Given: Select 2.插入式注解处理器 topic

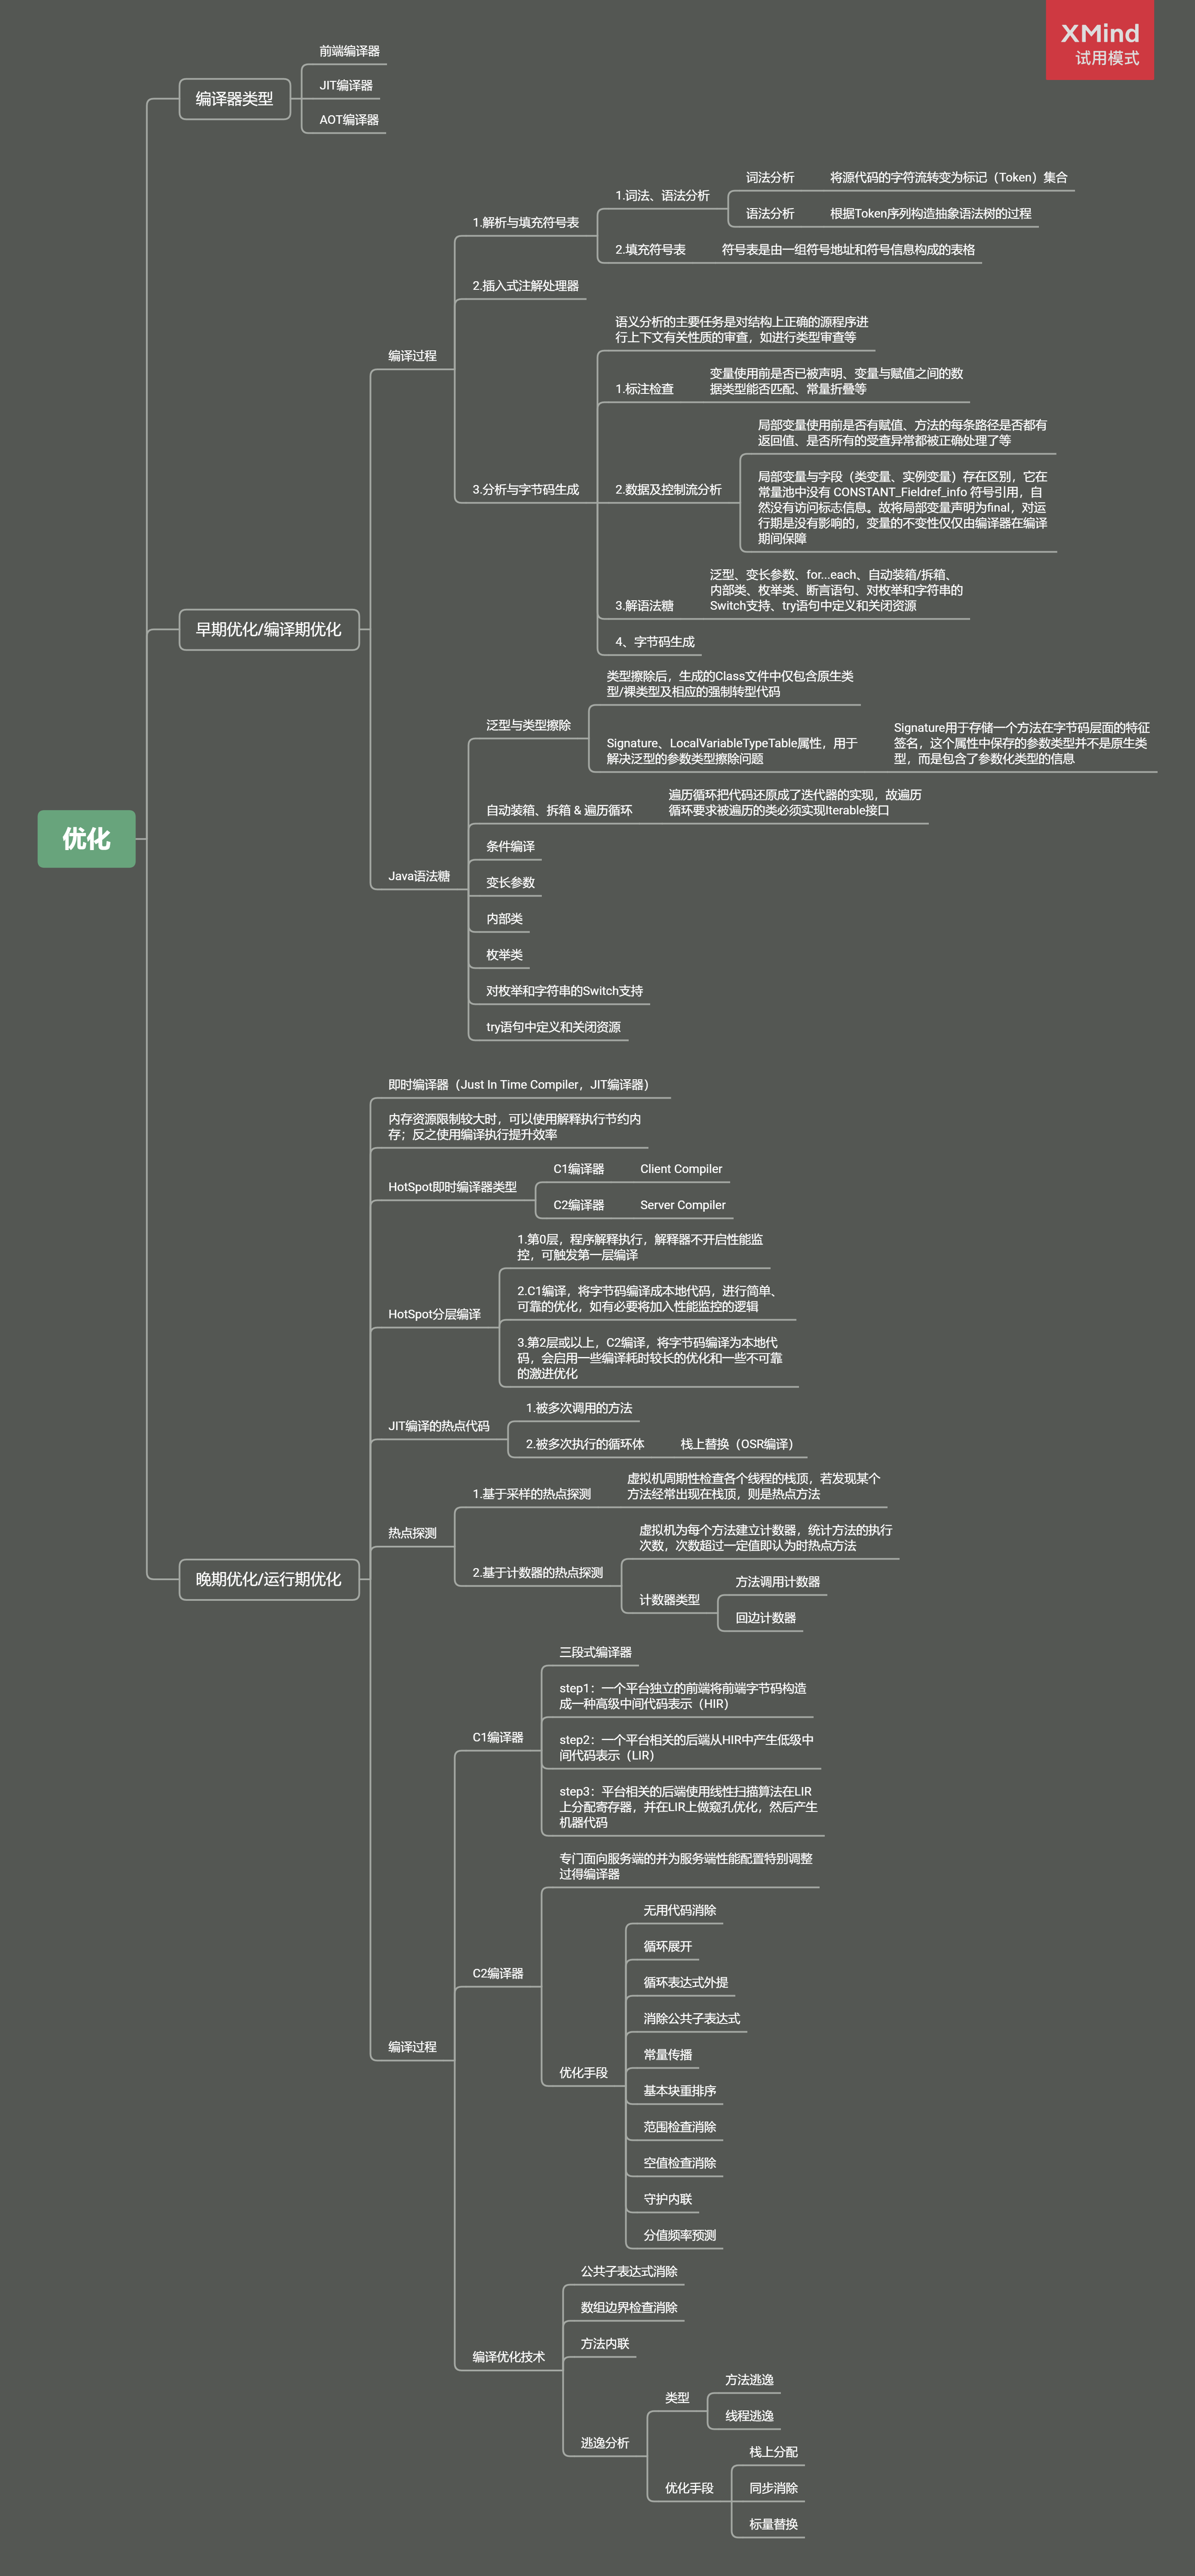Looking at the screenshot, I should 526,285.
